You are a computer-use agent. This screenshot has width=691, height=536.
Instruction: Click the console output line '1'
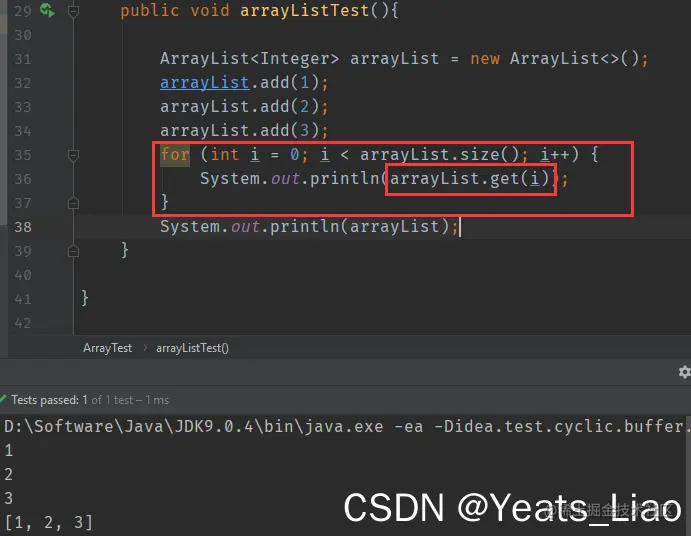9,450
